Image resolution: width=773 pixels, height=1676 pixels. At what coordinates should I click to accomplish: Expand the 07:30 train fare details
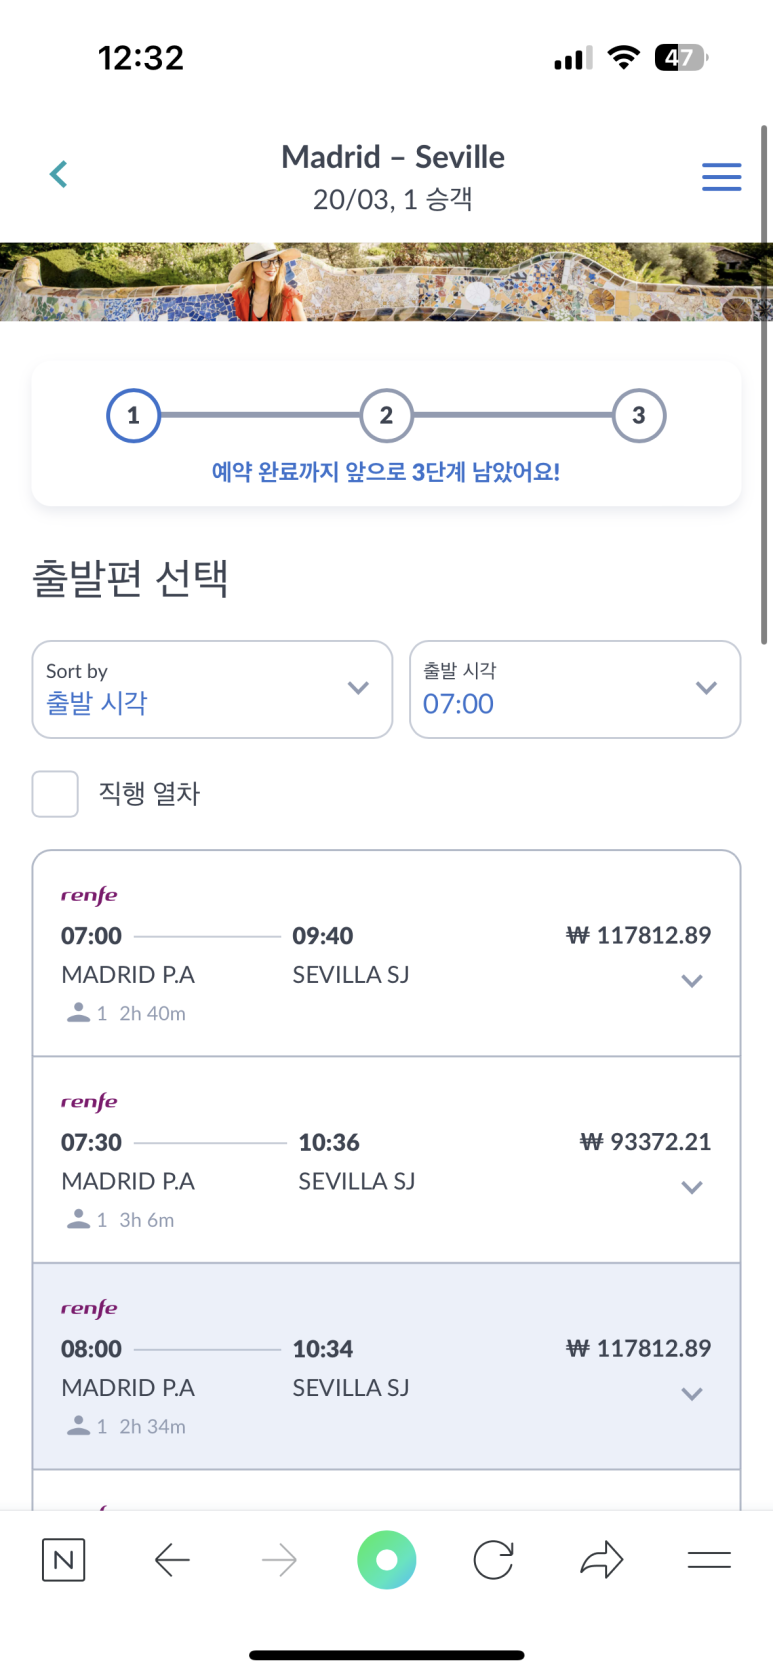point(692,1188)
